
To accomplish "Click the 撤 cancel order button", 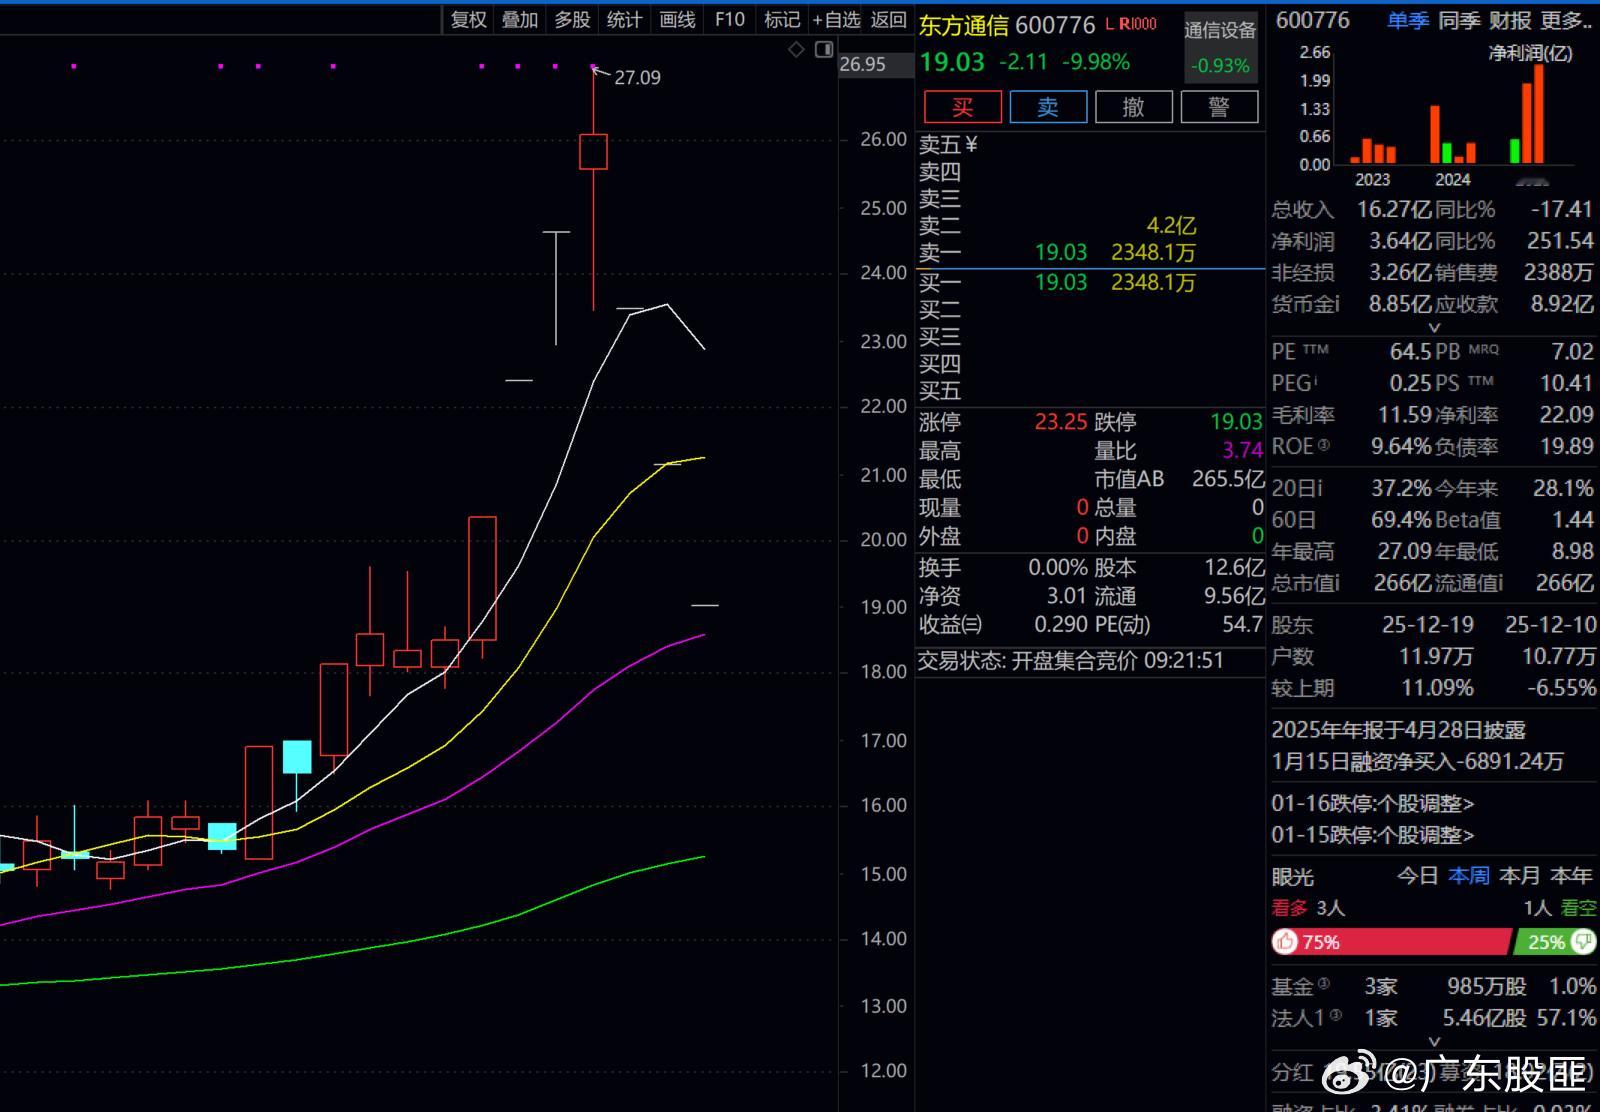I will [1134, 107].
